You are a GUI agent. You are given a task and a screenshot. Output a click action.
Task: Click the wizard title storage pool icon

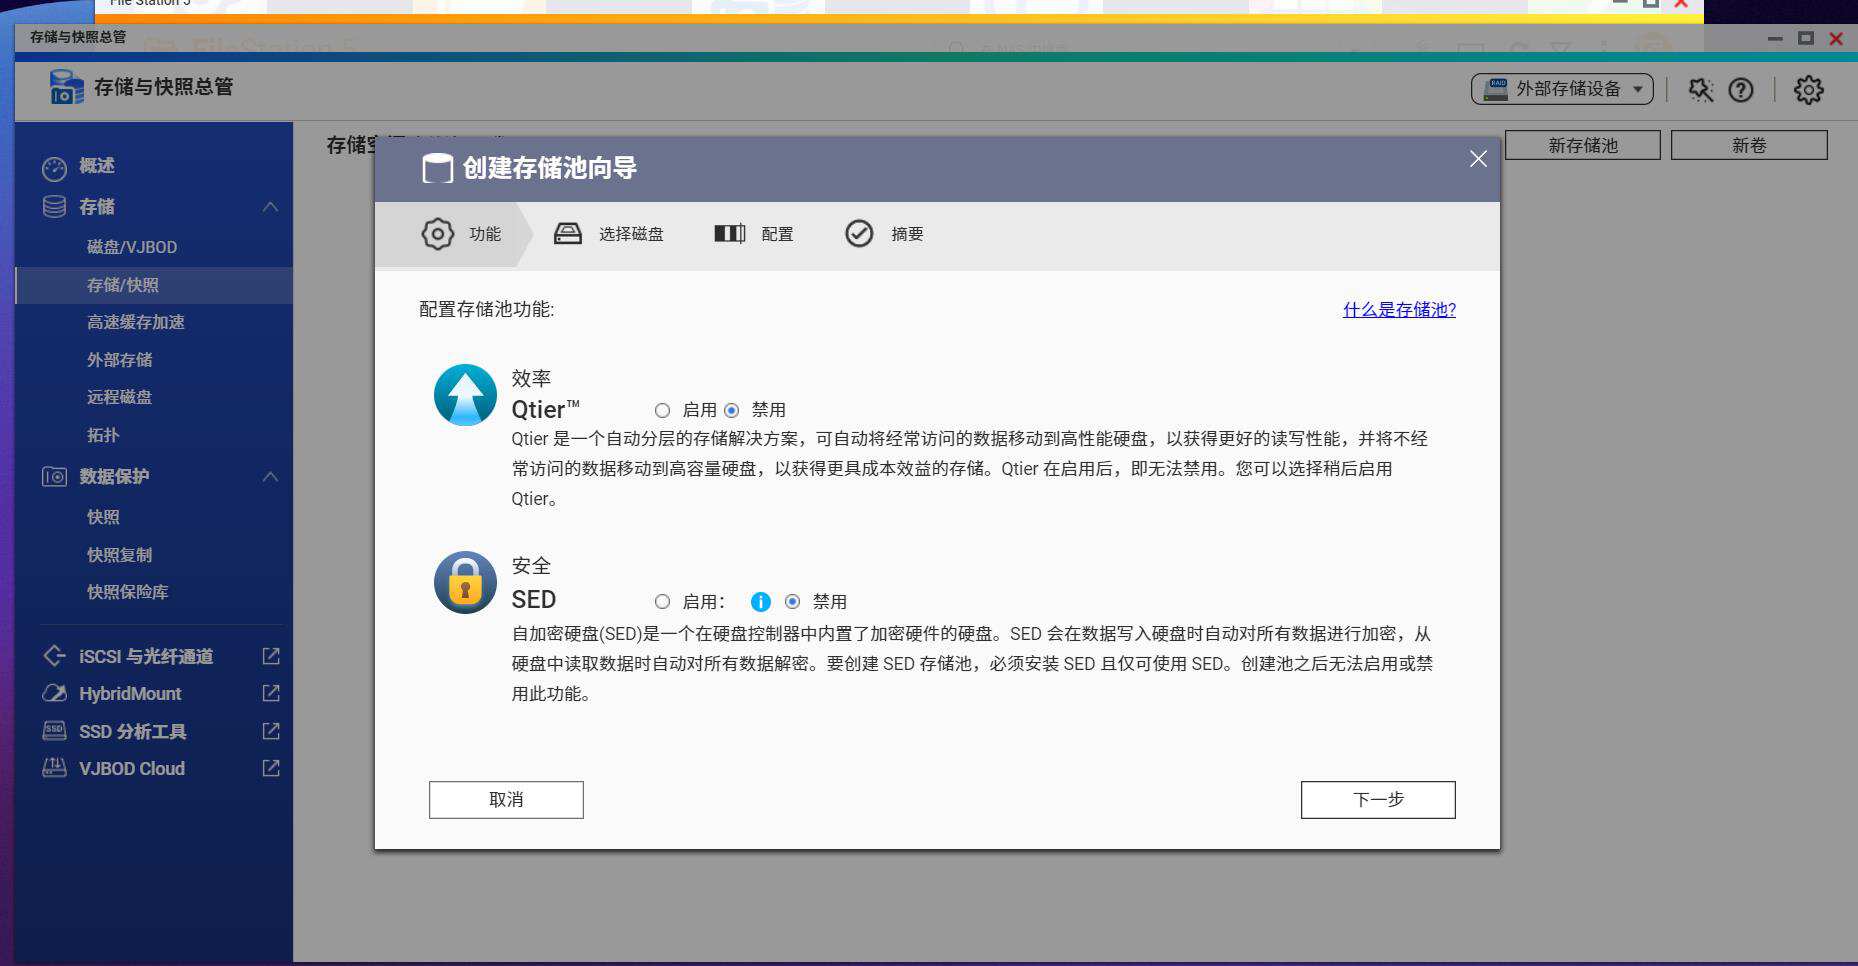437,168
